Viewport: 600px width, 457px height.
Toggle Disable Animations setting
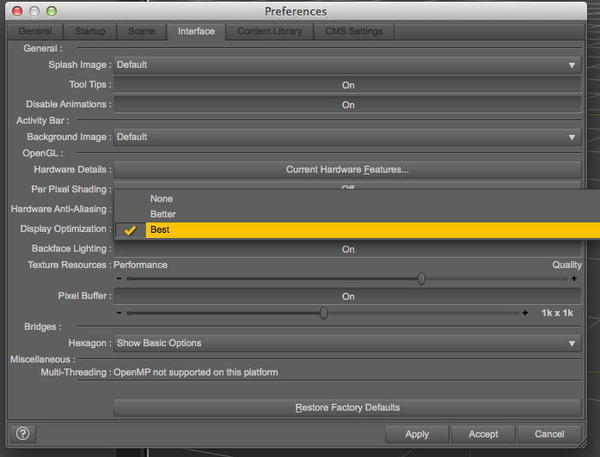(x=348, y=104)
